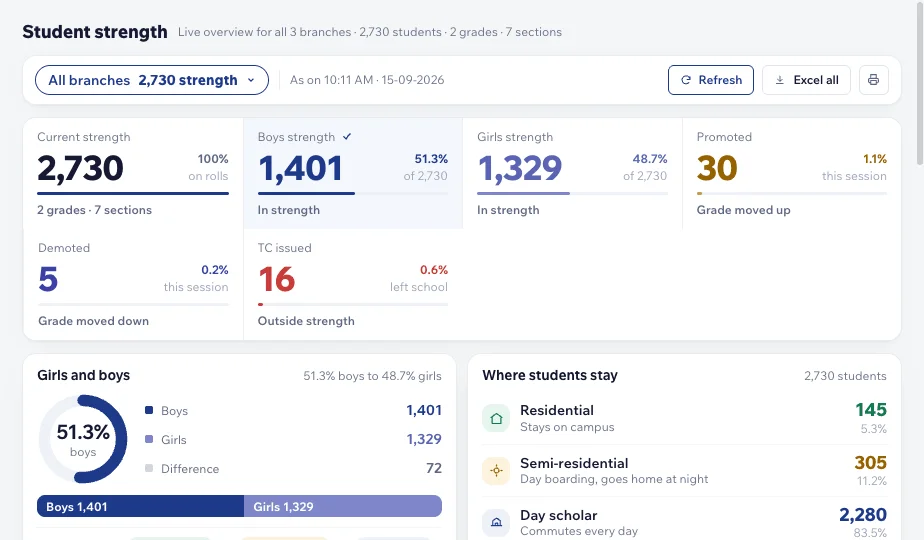924x540 pixels.
Task: Click the timestamp As on 10:11 AM
Action: coord(367,80)
